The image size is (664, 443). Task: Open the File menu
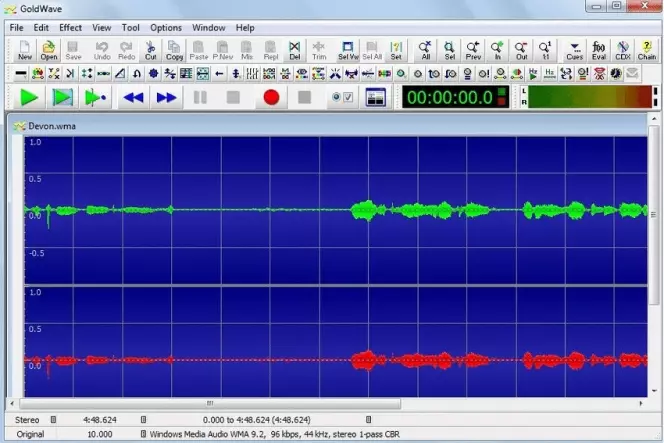click(x=17, y=28)
